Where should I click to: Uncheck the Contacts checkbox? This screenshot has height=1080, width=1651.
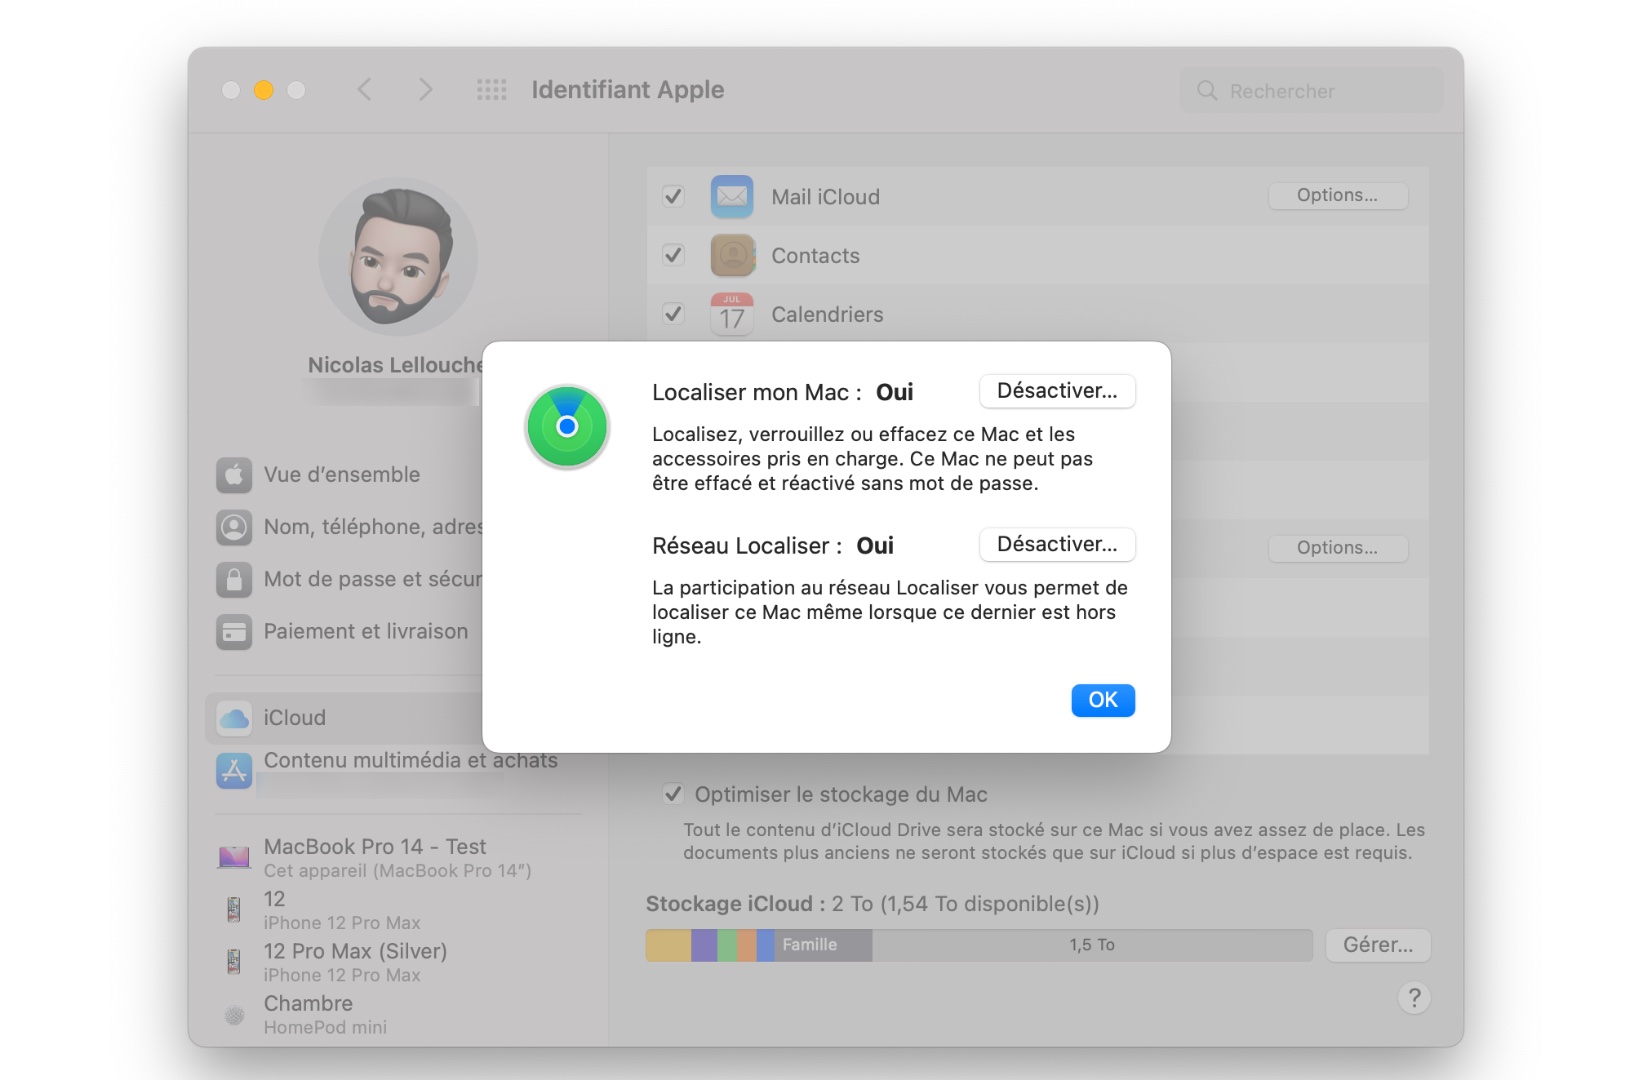pos(673,255)
